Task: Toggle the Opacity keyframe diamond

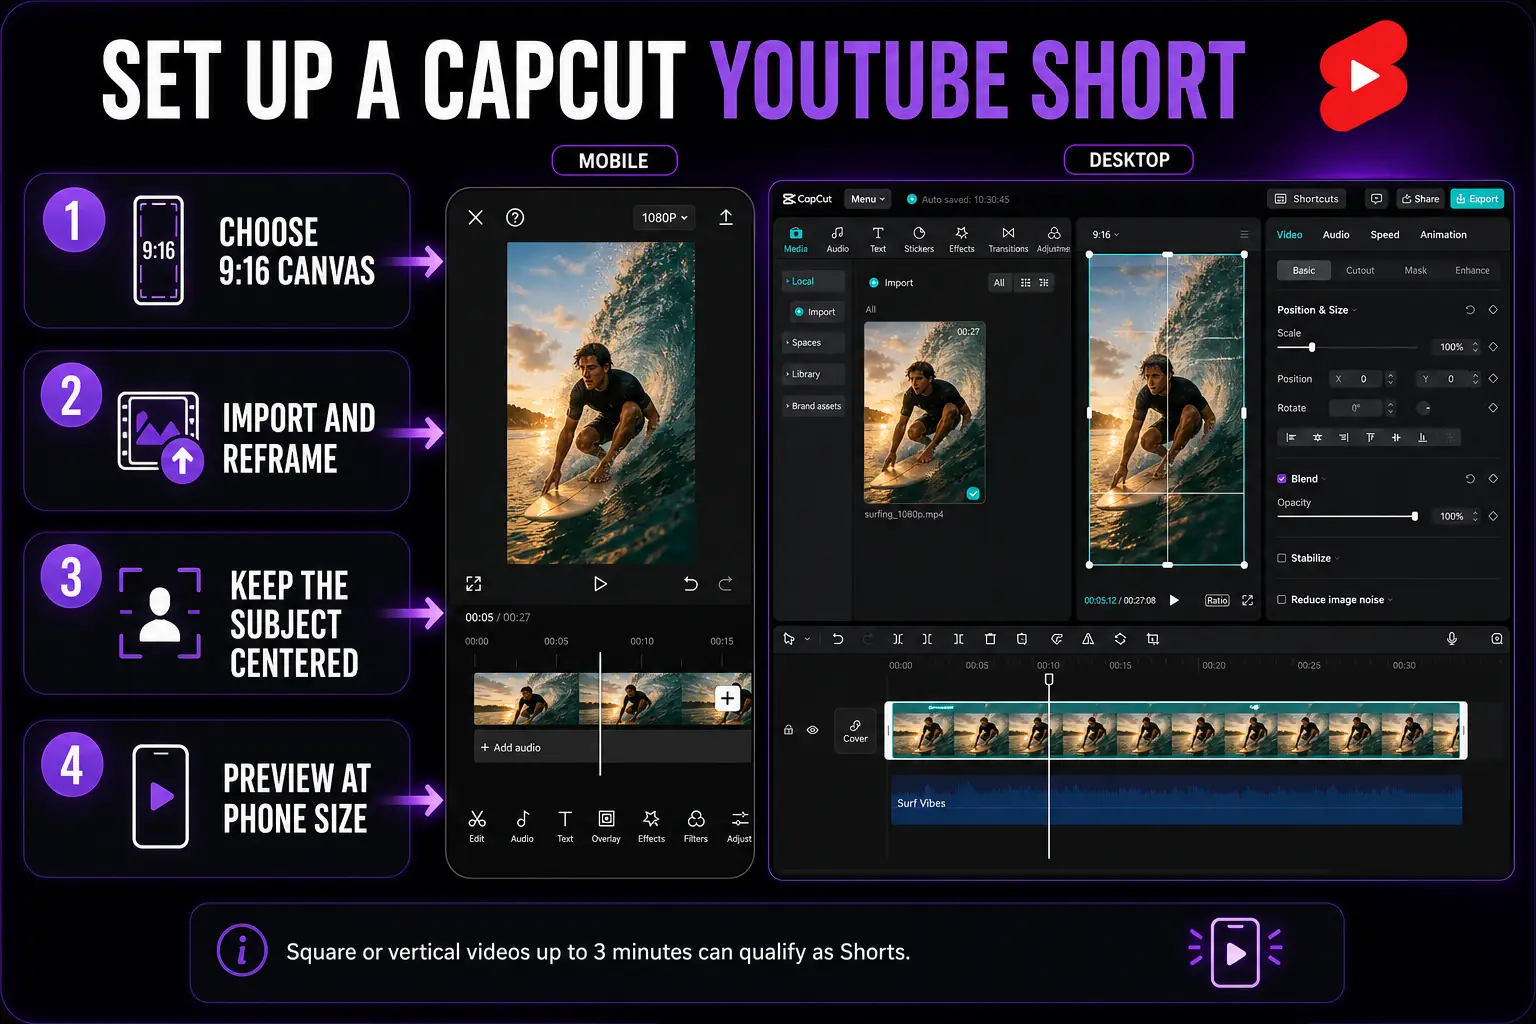Action: point(1493,516)
